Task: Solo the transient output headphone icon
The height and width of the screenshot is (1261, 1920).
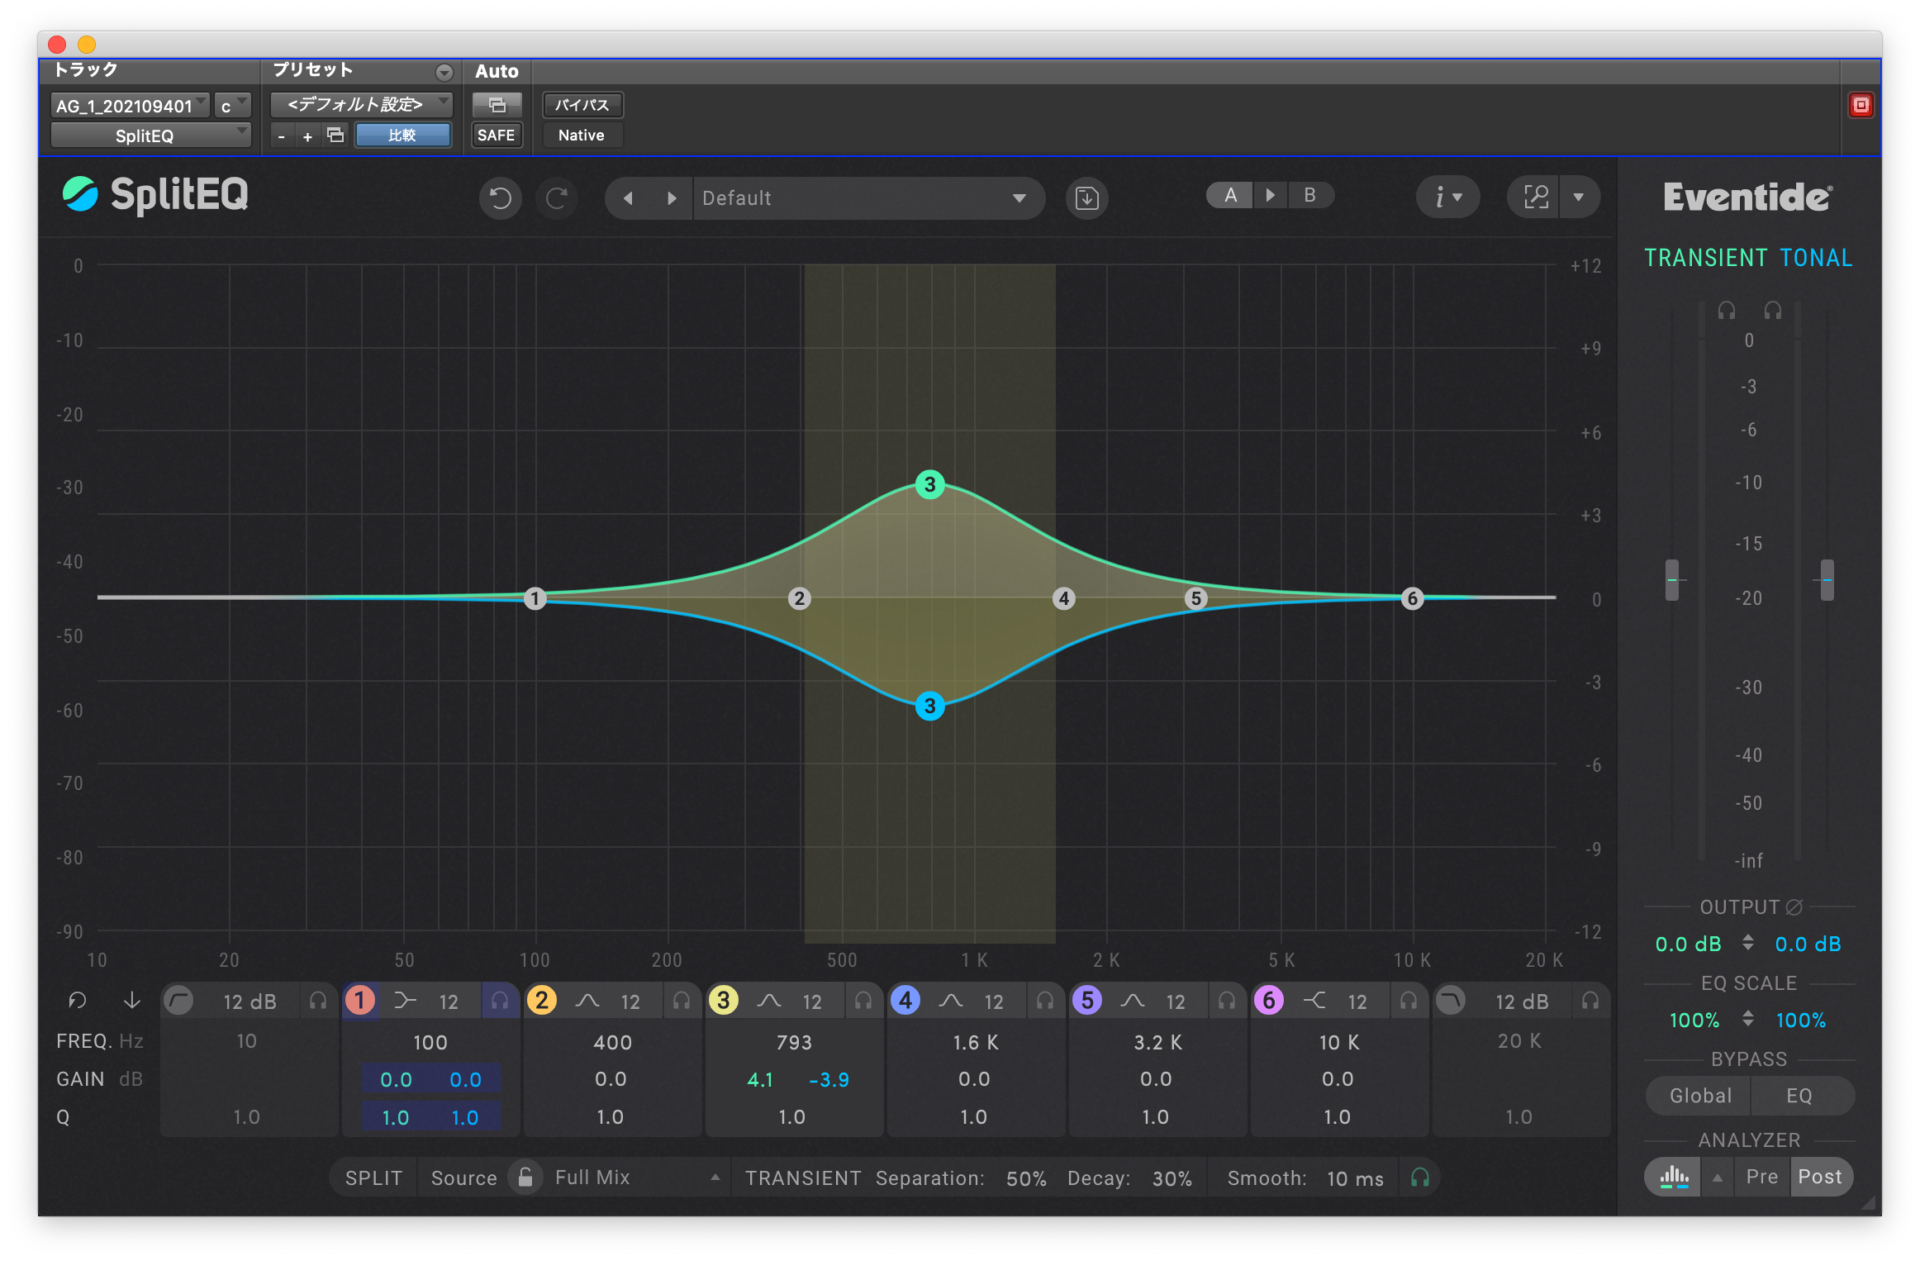Action: pos(1726,311)
